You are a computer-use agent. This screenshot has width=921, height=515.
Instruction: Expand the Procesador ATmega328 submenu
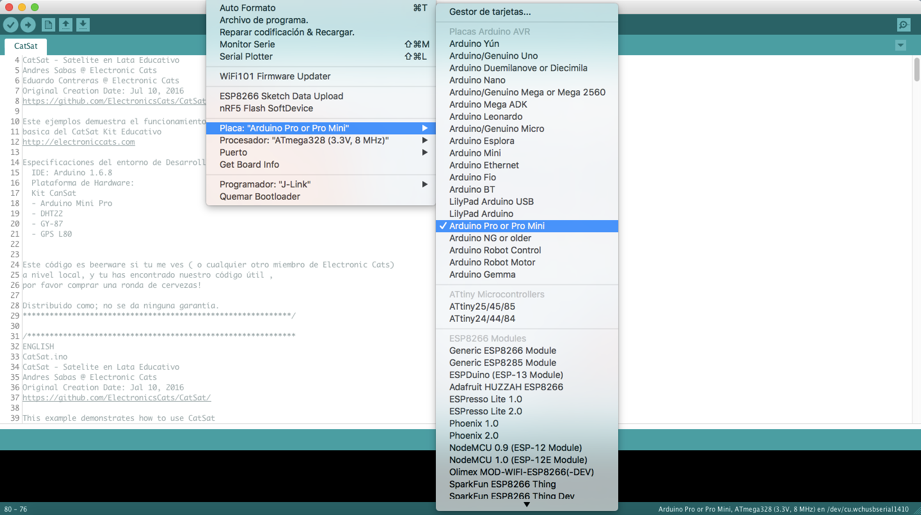(x=321, y=140)
